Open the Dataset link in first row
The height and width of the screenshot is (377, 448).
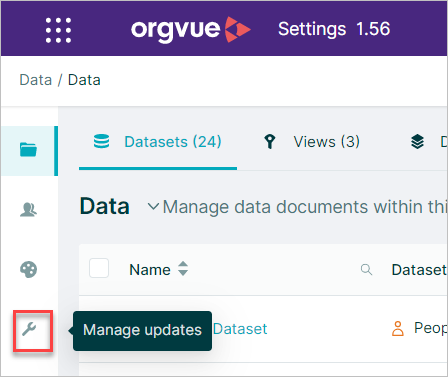coord(240,329)
